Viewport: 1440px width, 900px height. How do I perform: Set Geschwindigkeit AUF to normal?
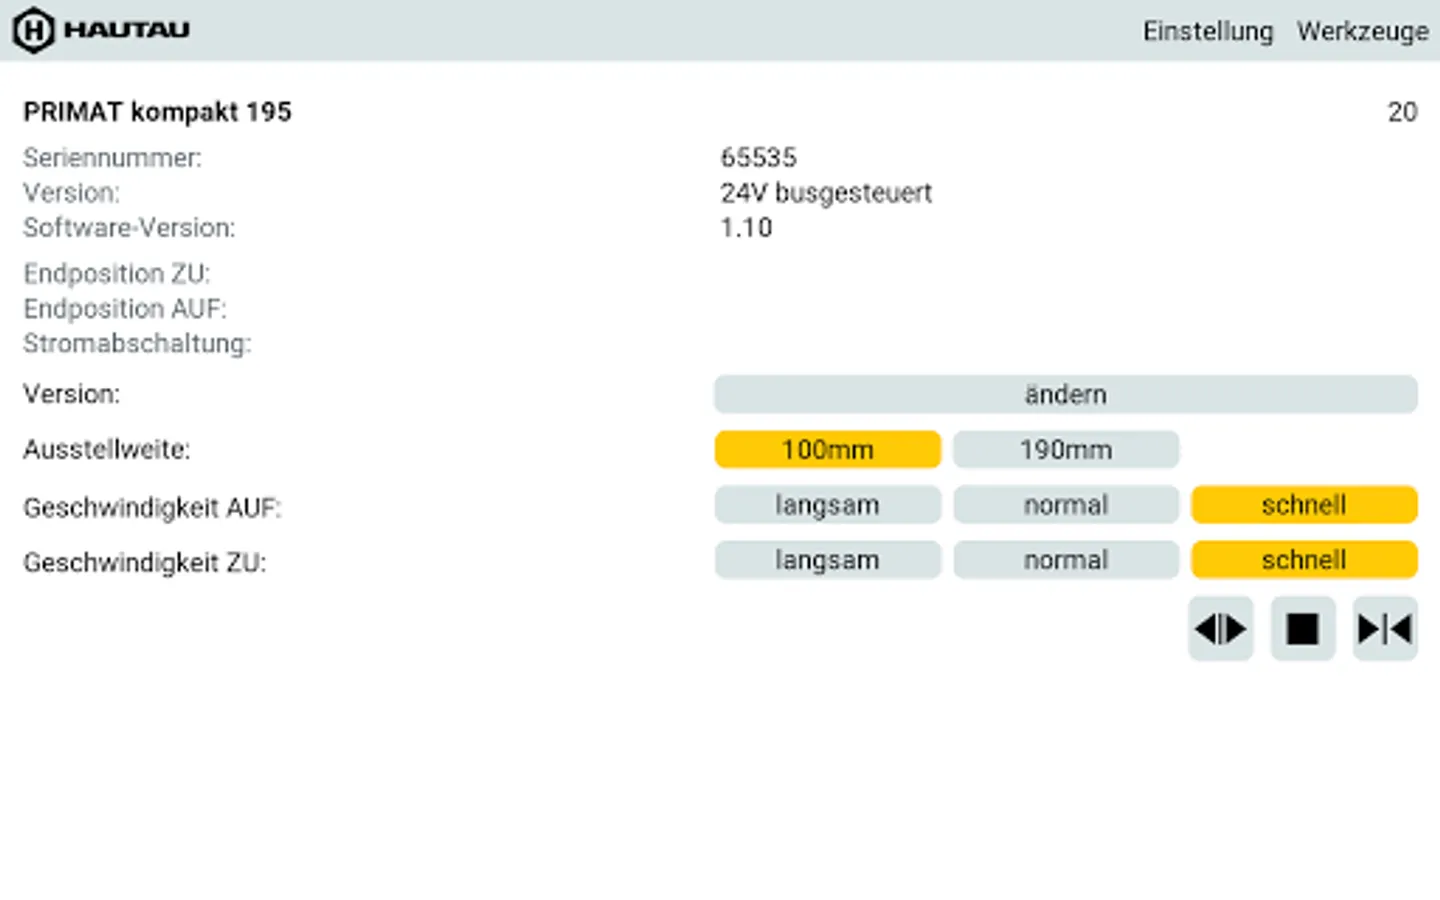[1066, 505]
